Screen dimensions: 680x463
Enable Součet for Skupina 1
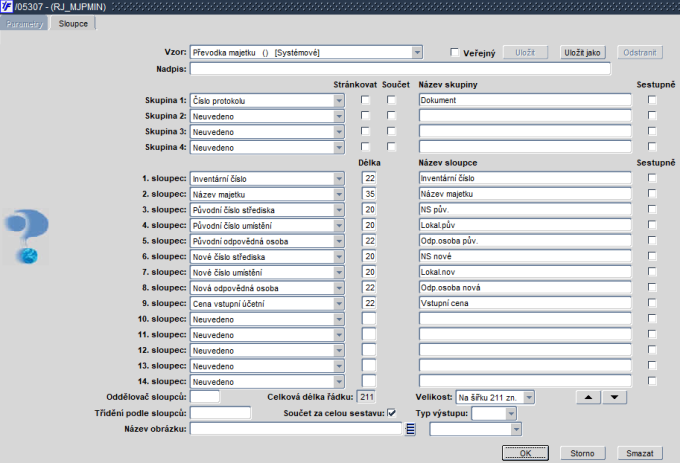click(x=391, y=100)
